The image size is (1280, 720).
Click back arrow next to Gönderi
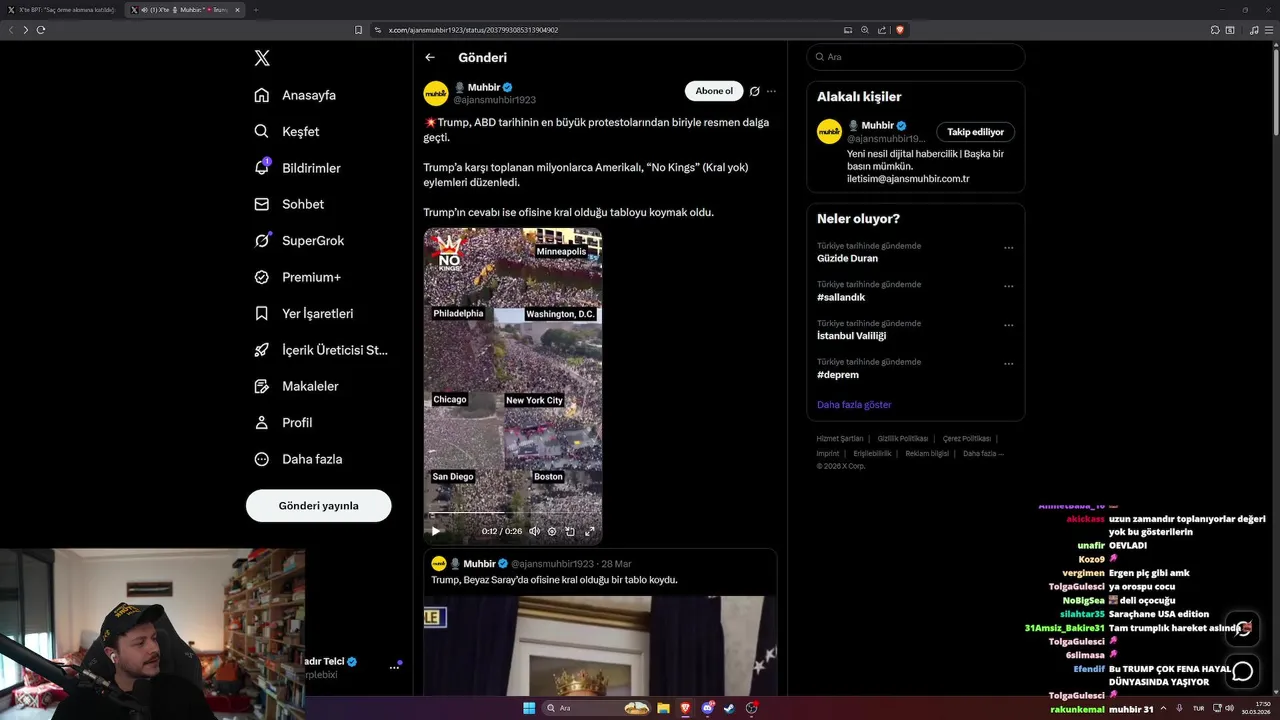point(430,58)
